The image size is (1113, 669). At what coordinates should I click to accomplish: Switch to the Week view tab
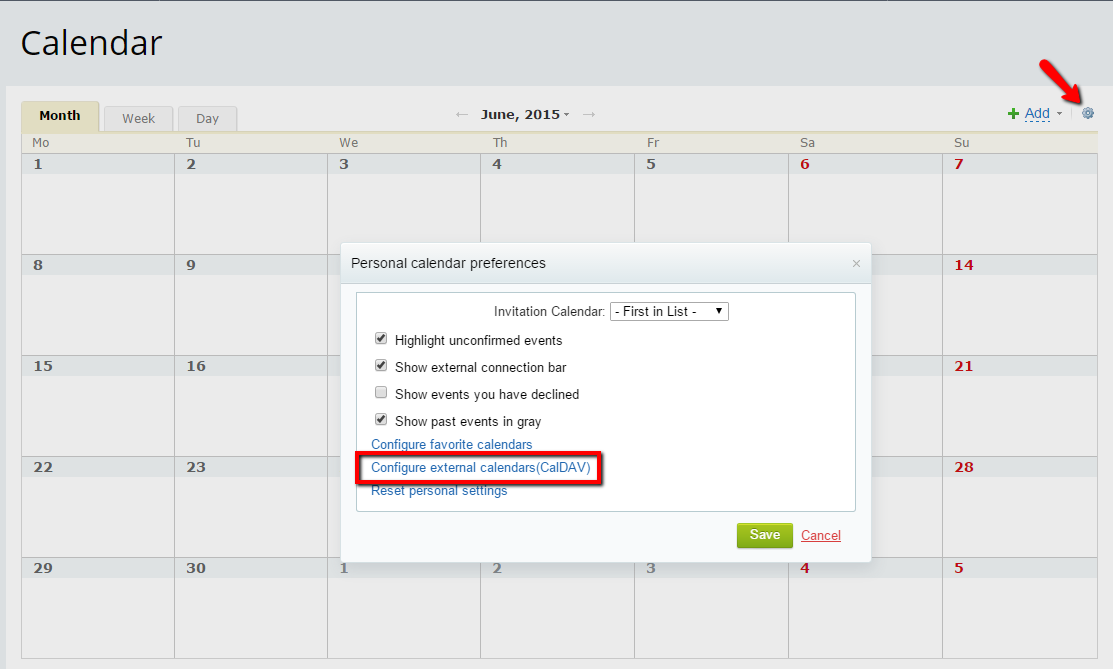pos(138,118)
